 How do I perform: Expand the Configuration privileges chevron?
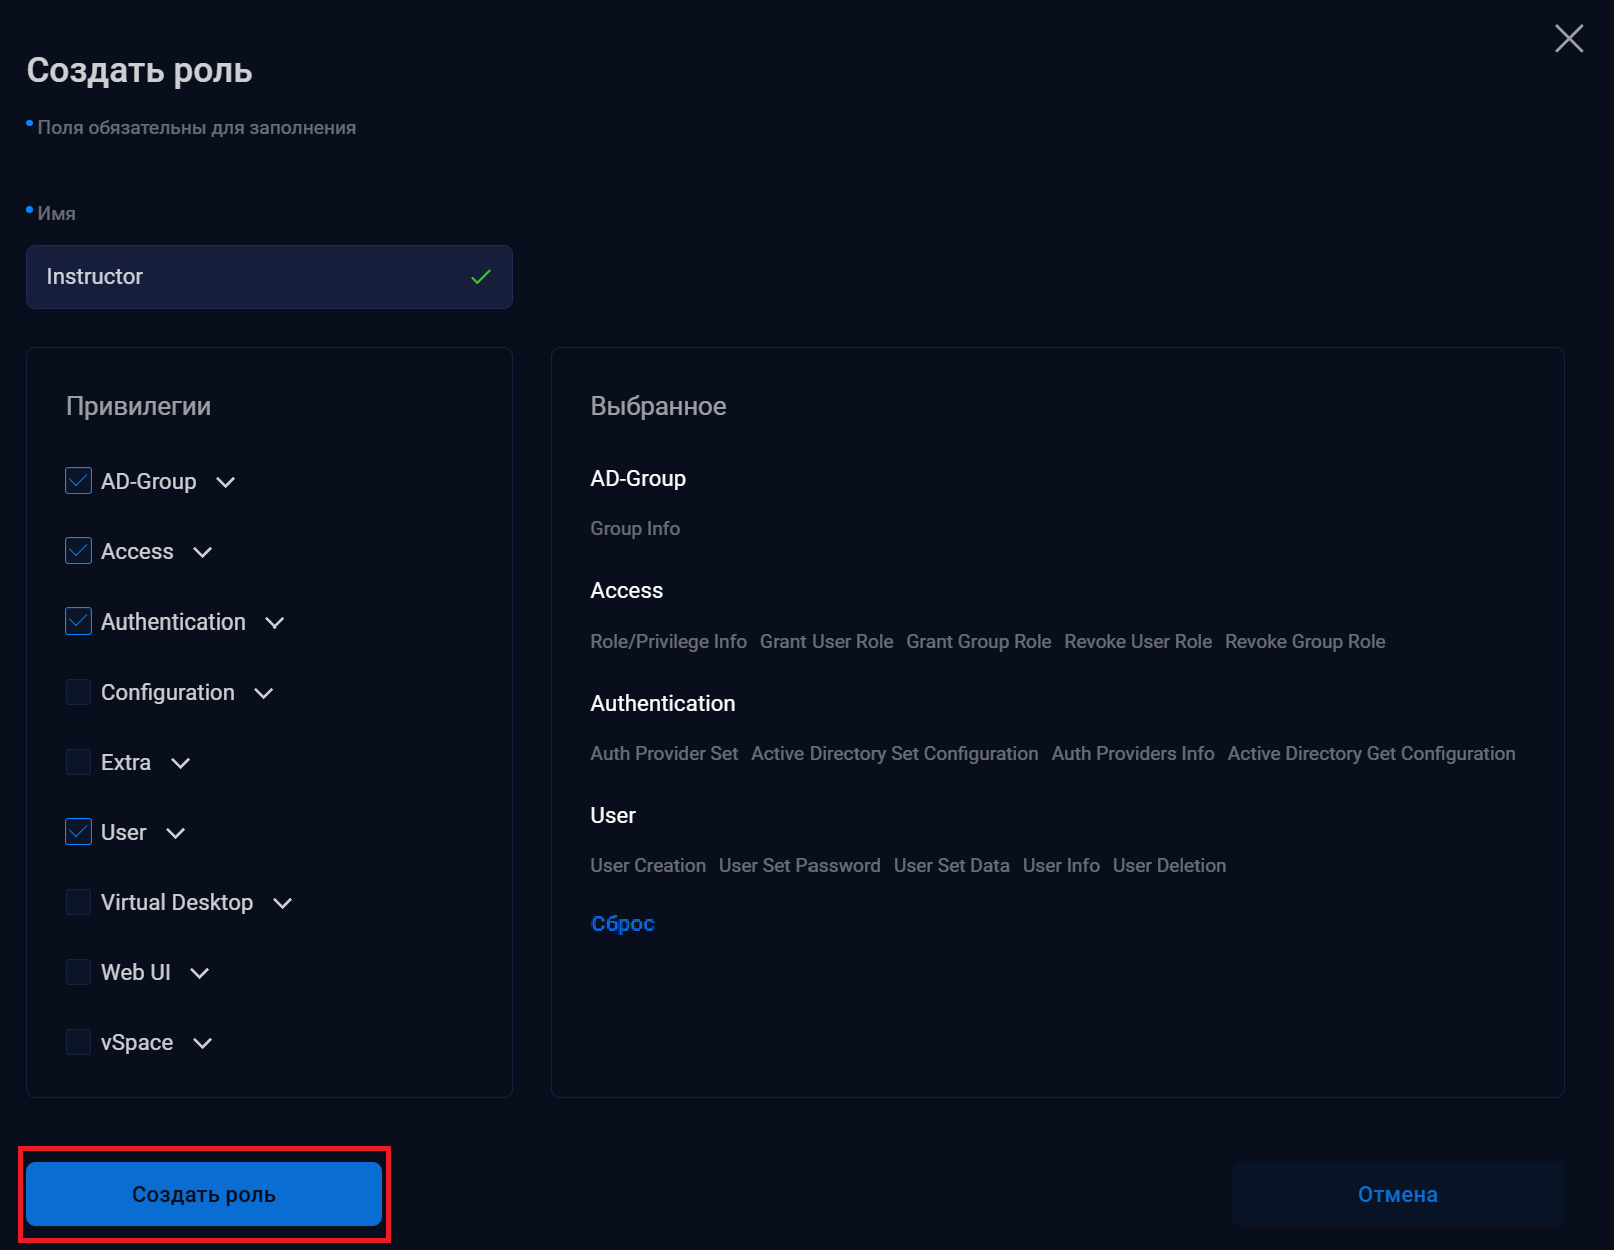click(264, 693)
